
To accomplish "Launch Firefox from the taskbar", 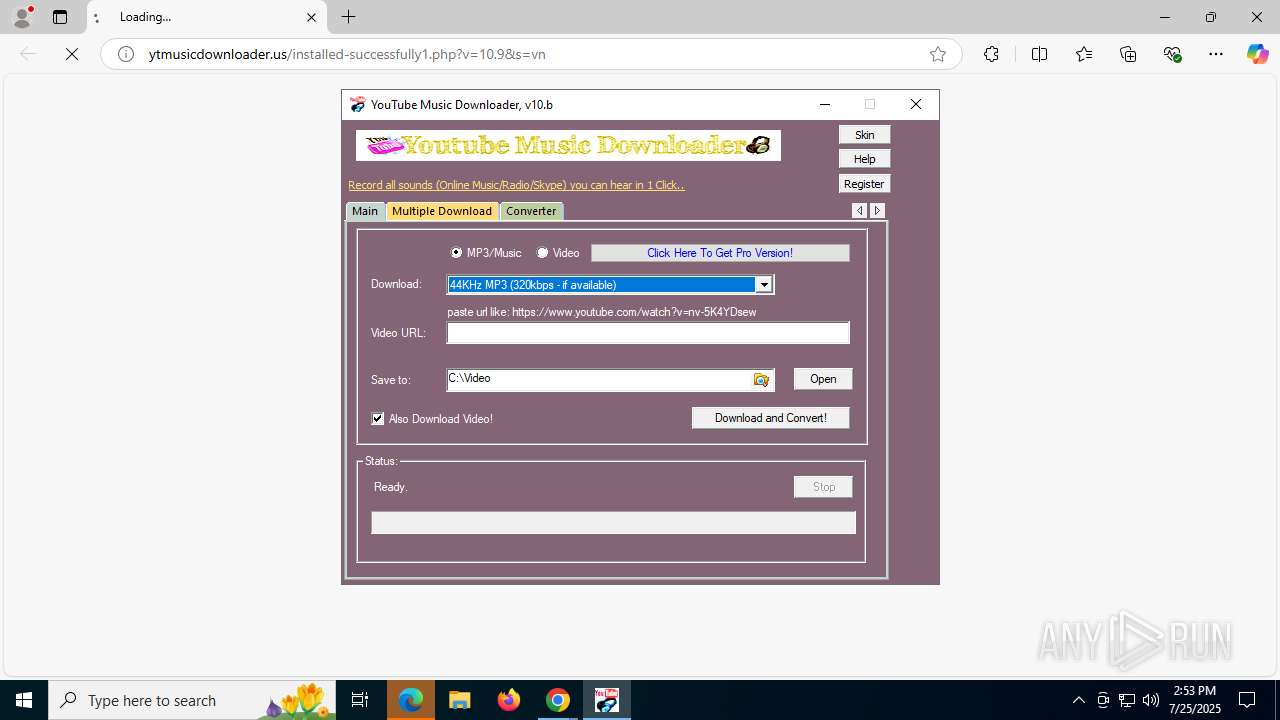I will click(509, 700).
